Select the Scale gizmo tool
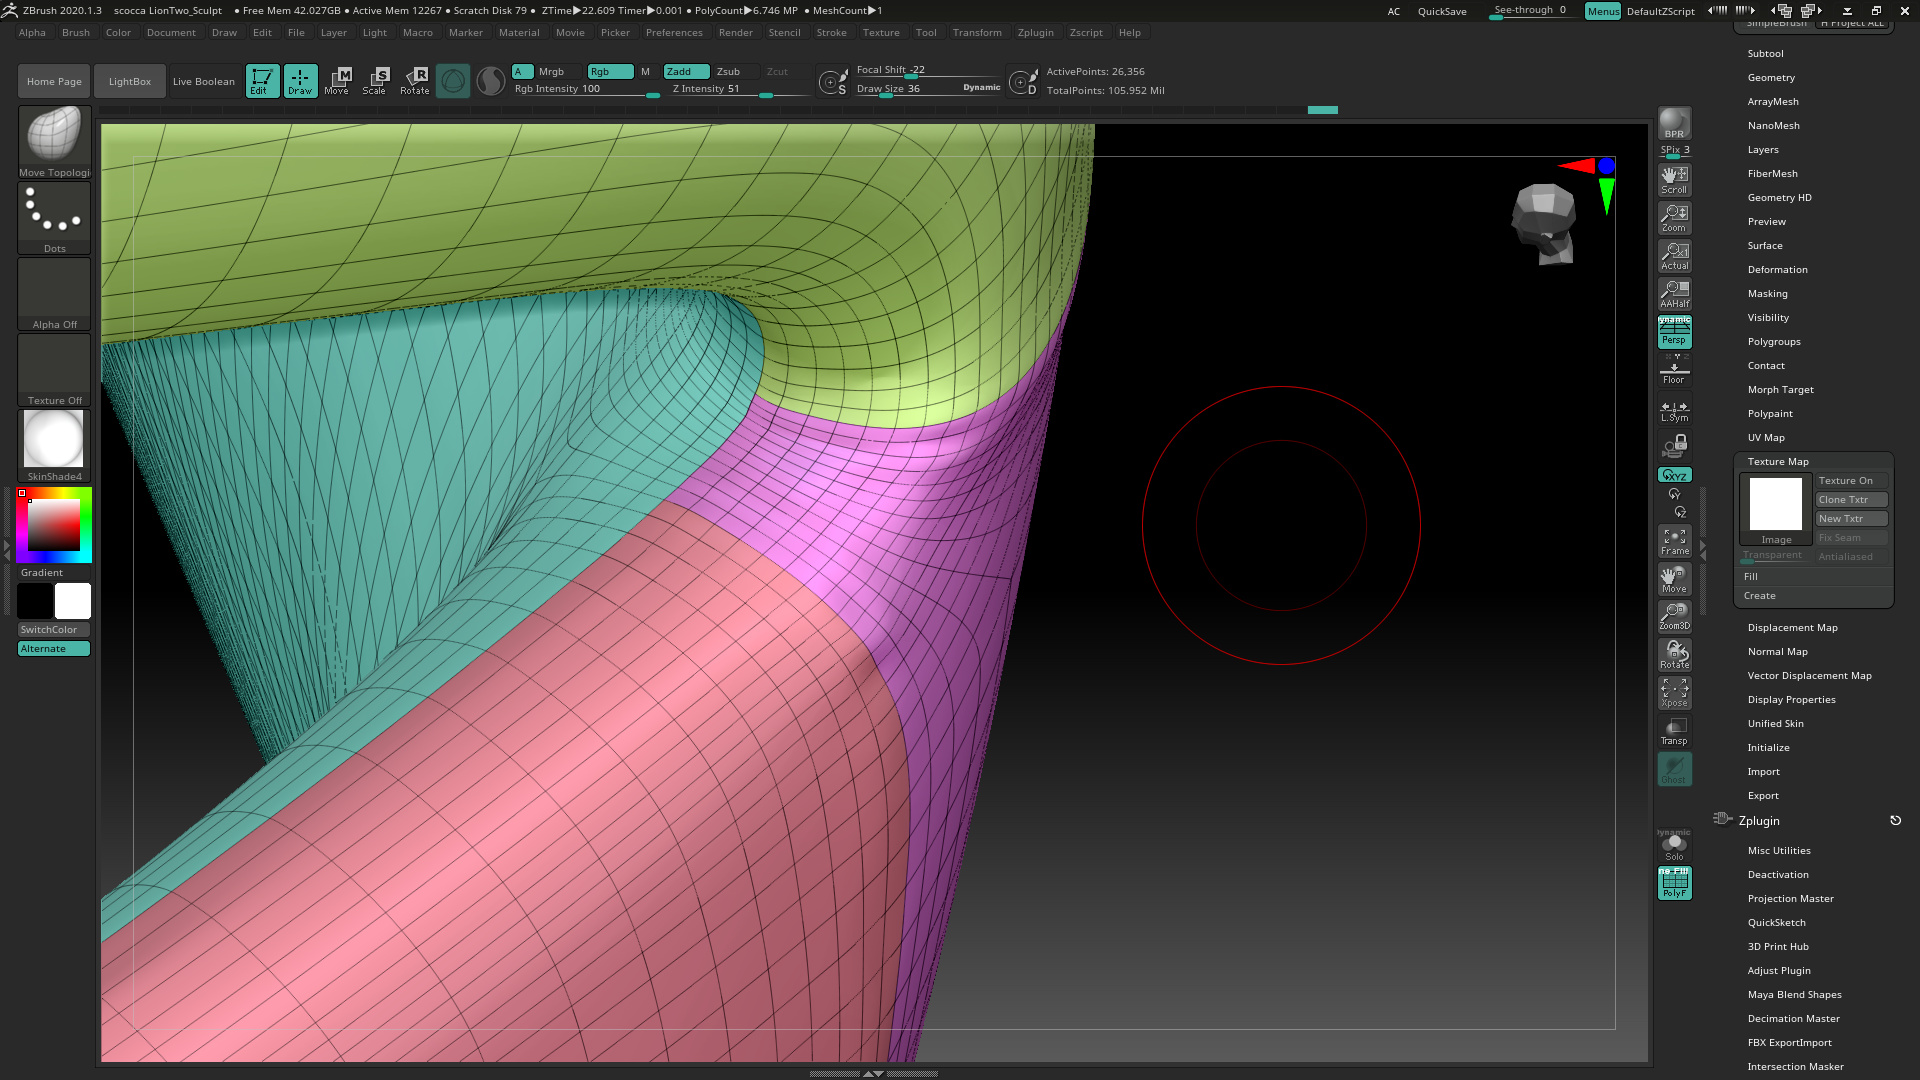This screenshot has width=1920, height=1080. click(x=375, y=80)
